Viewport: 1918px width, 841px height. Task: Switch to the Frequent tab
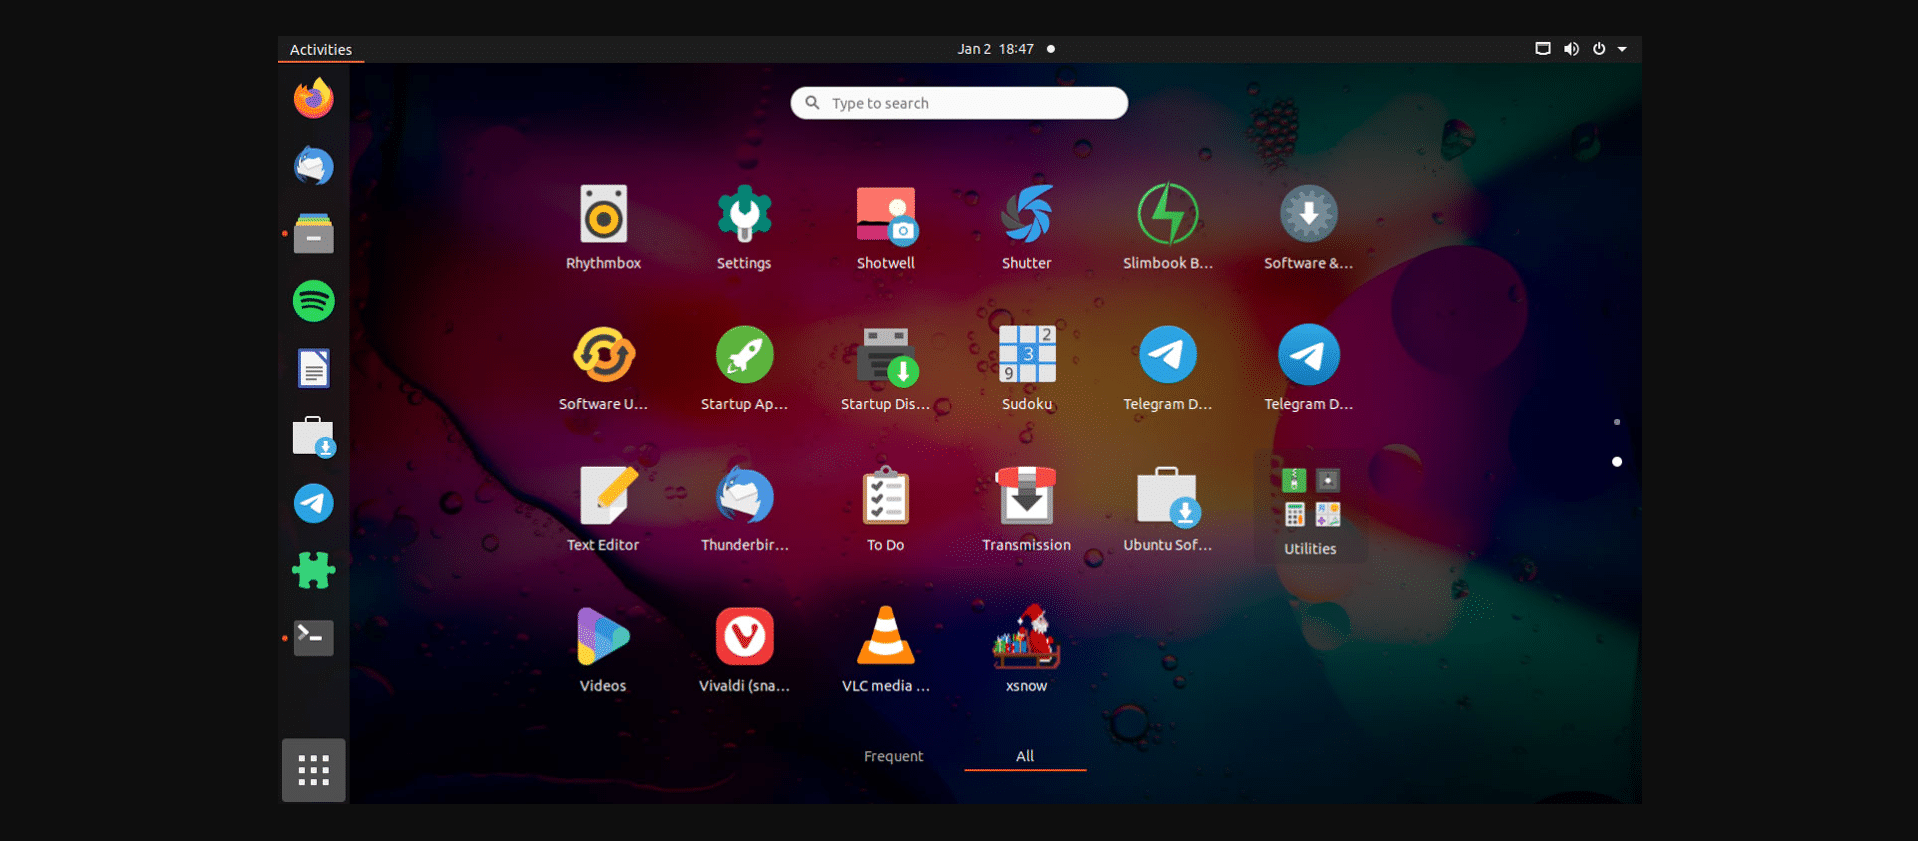click(893, 756)
